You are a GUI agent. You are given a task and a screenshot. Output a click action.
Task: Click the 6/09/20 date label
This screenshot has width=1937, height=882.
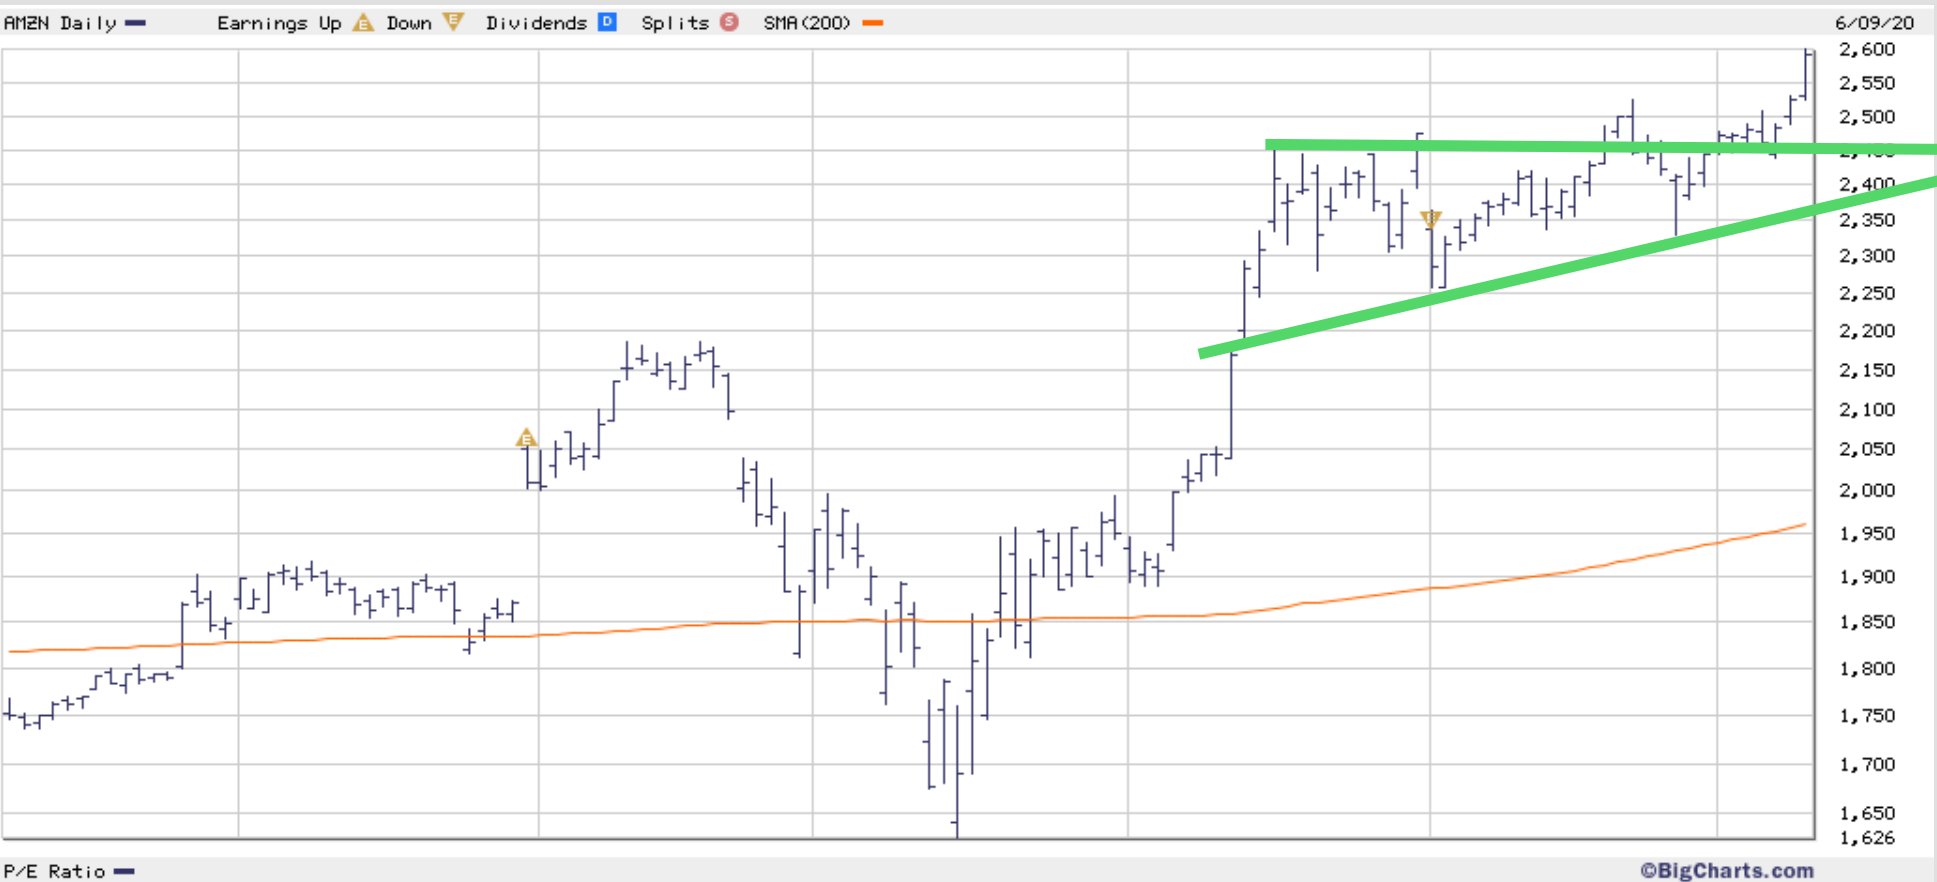coord(1874,23)
